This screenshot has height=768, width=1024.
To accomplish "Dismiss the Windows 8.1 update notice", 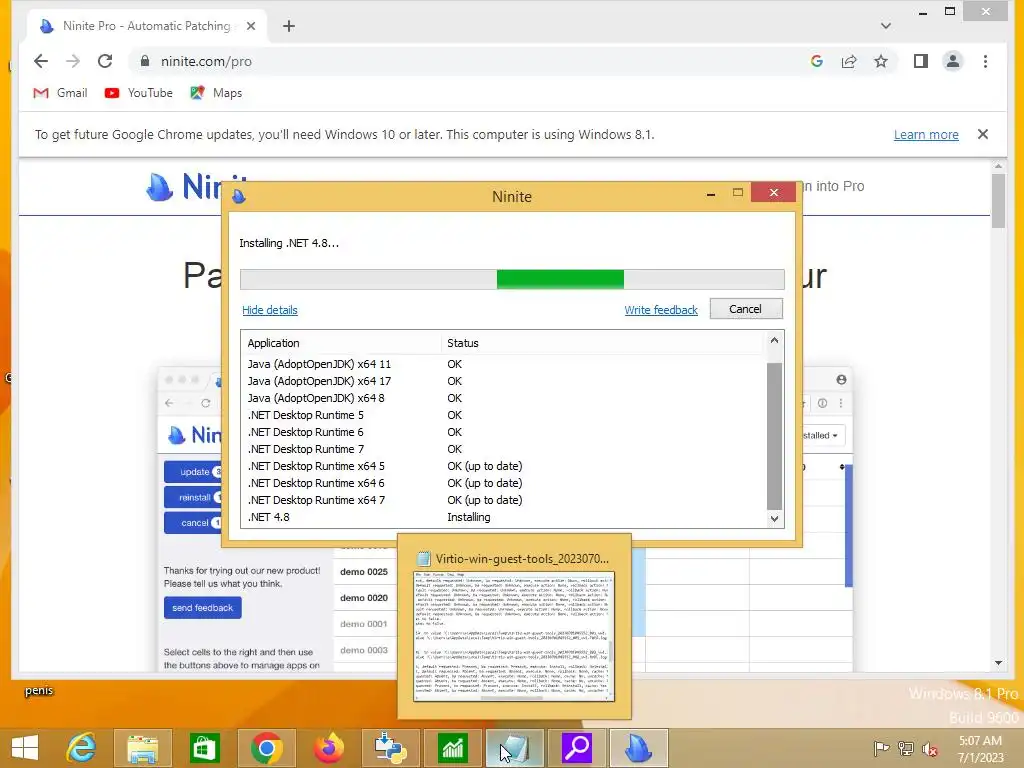I will click(983, 134).
